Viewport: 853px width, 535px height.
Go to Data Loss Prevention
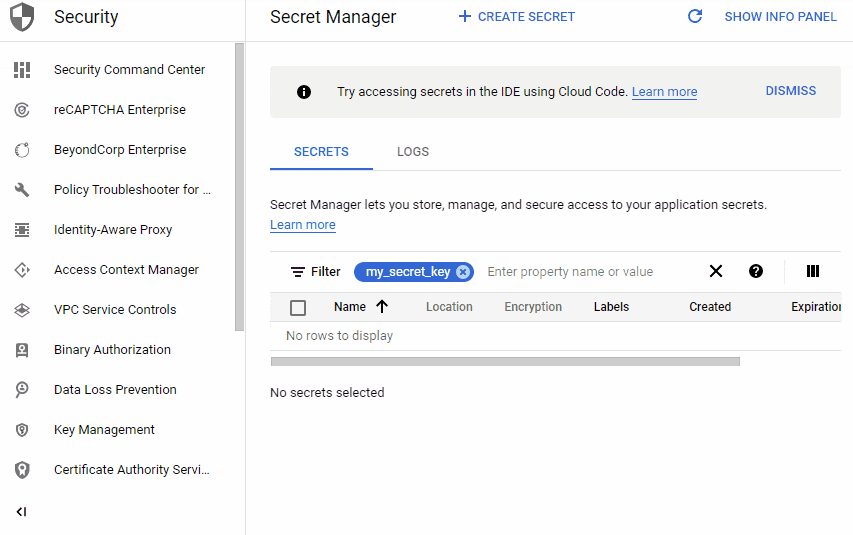click(115, 390)
